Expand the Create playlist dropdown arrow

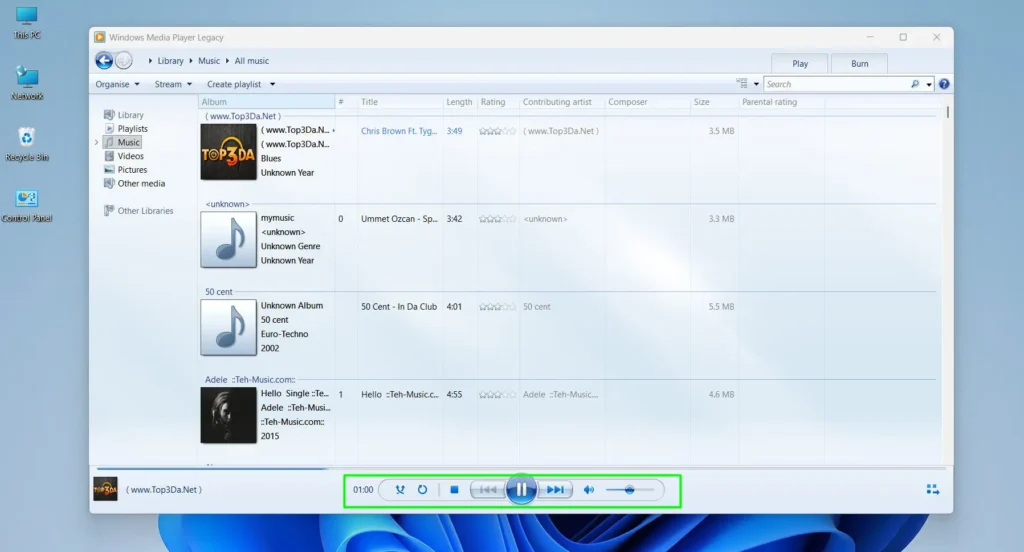click(272, 84)
